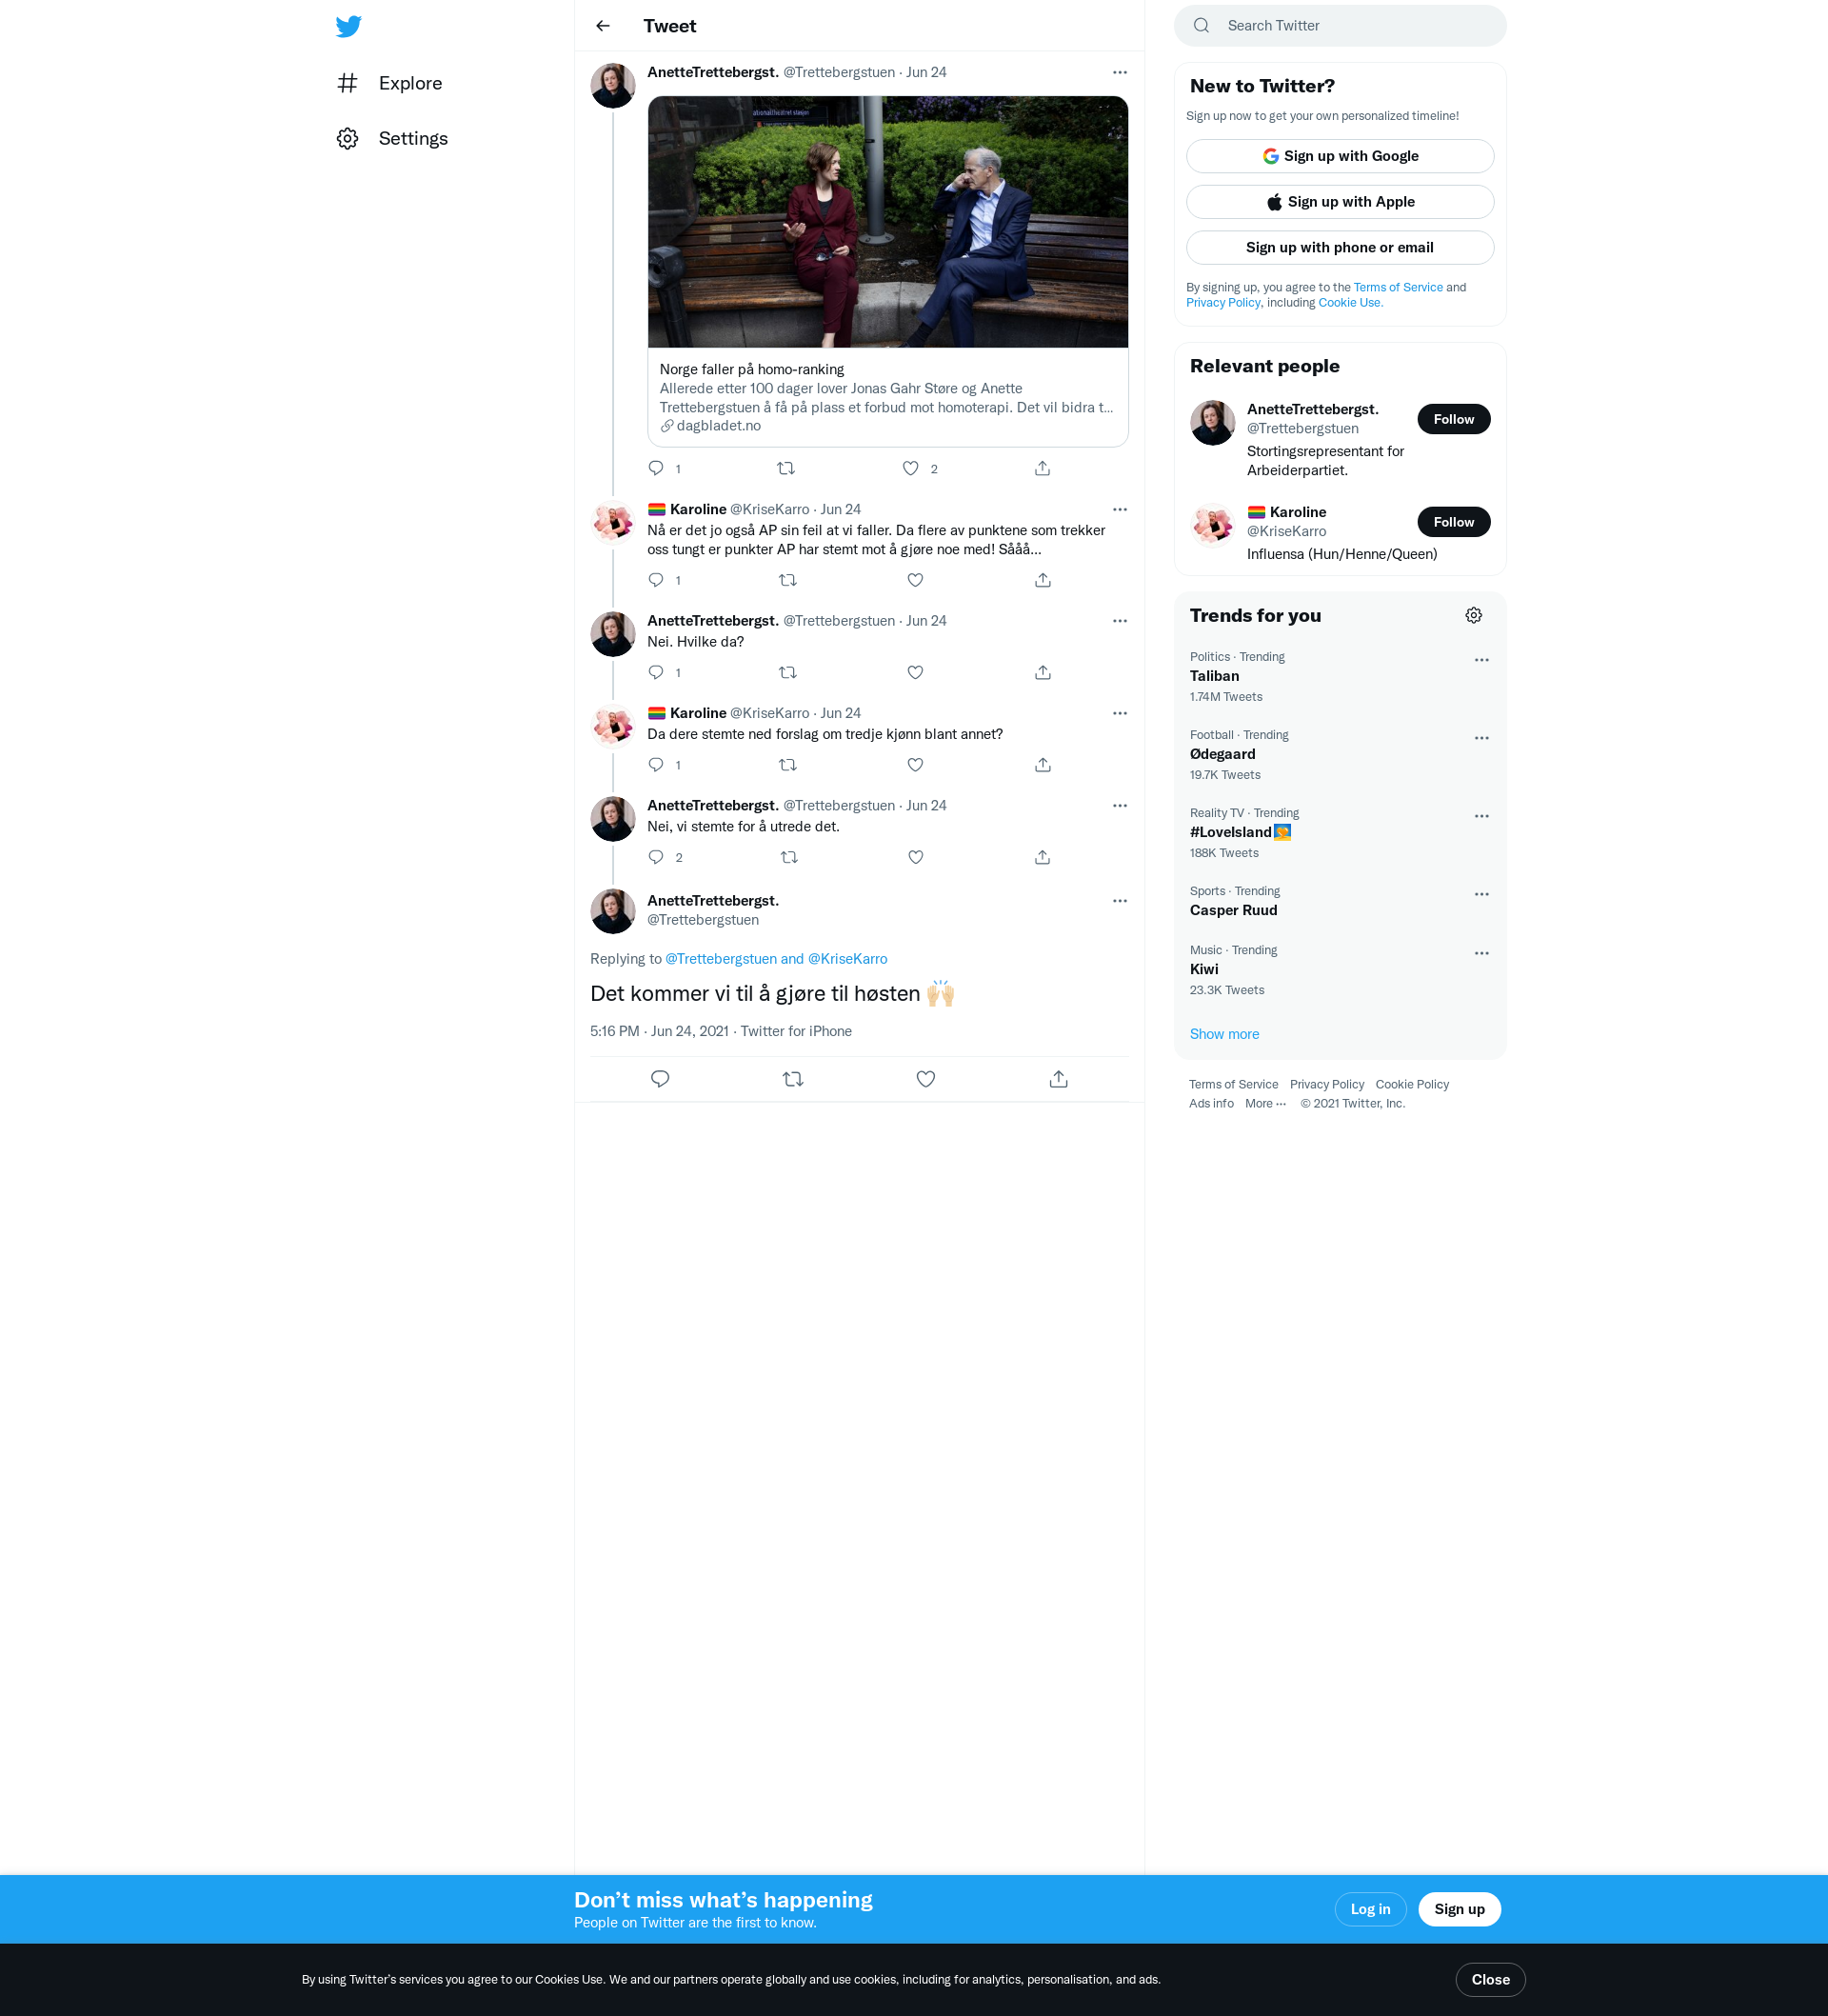Open the Cookie Policy footer link
Image resolution: width=1828 pixels, height=2016 pixels.
pyautogui.click(x=1411, y=1085)
